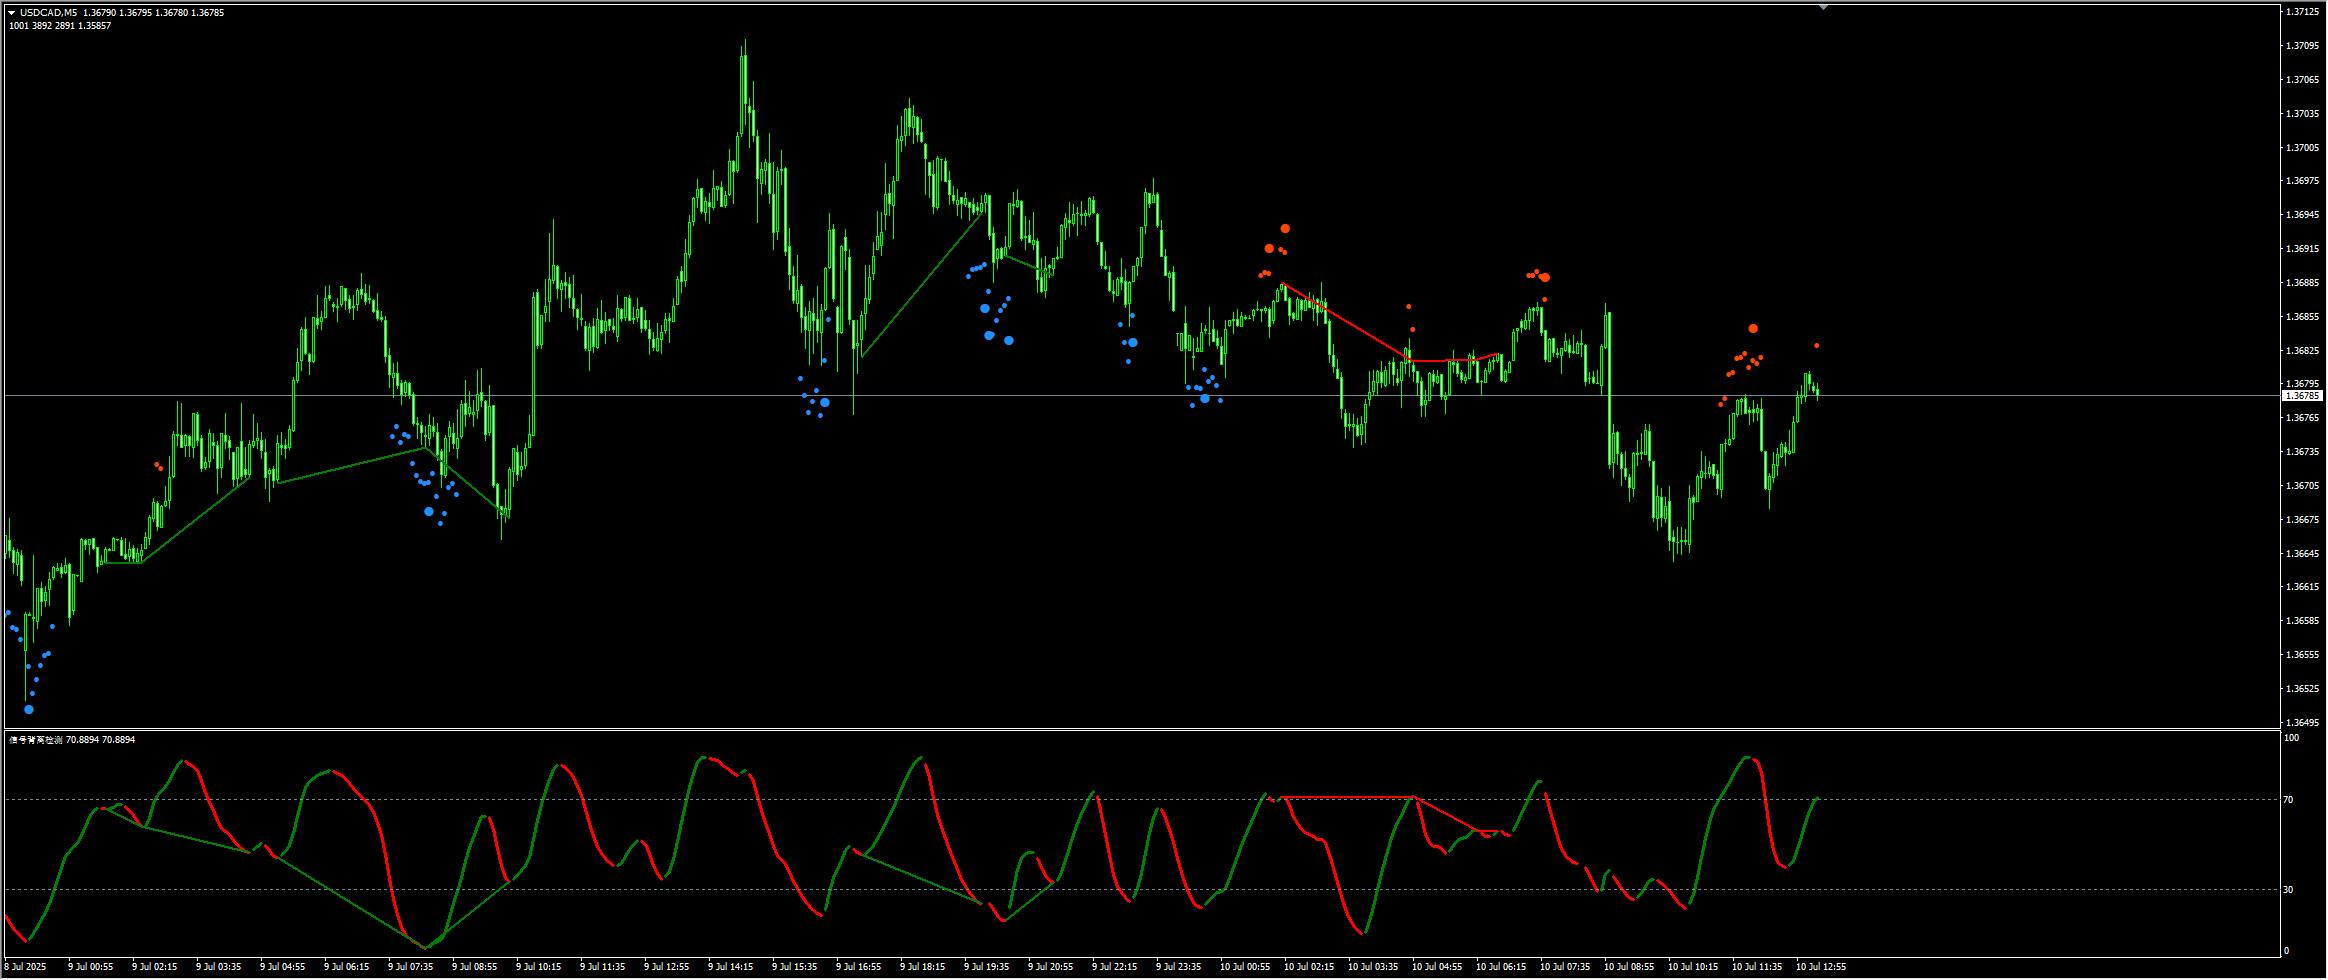Screen dimensions: 2328x980
Task: Click the 1.37125 price on the price axis
Action: (x=2302, y=12)
